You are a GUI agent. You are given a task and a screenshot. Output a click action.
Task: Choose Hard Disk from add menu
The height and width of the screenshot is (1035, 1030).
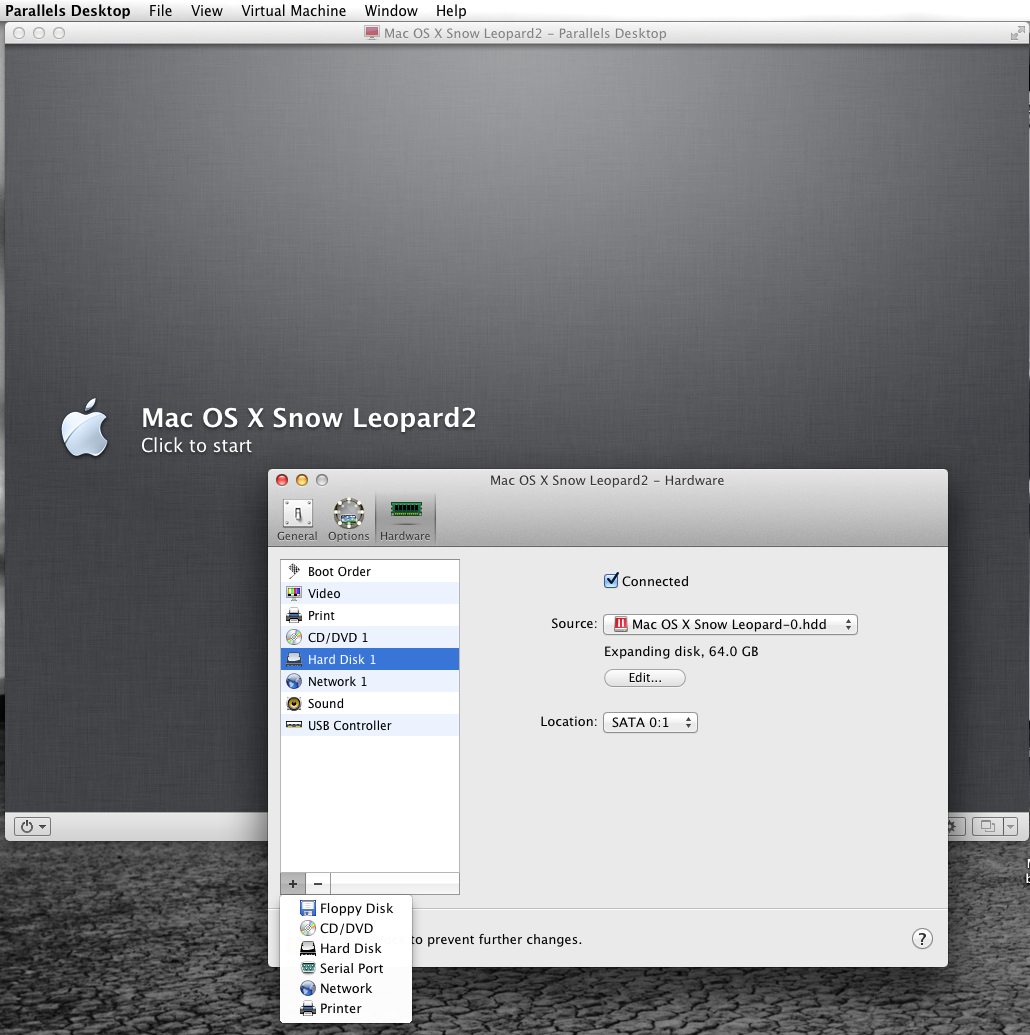click(346, 949)
